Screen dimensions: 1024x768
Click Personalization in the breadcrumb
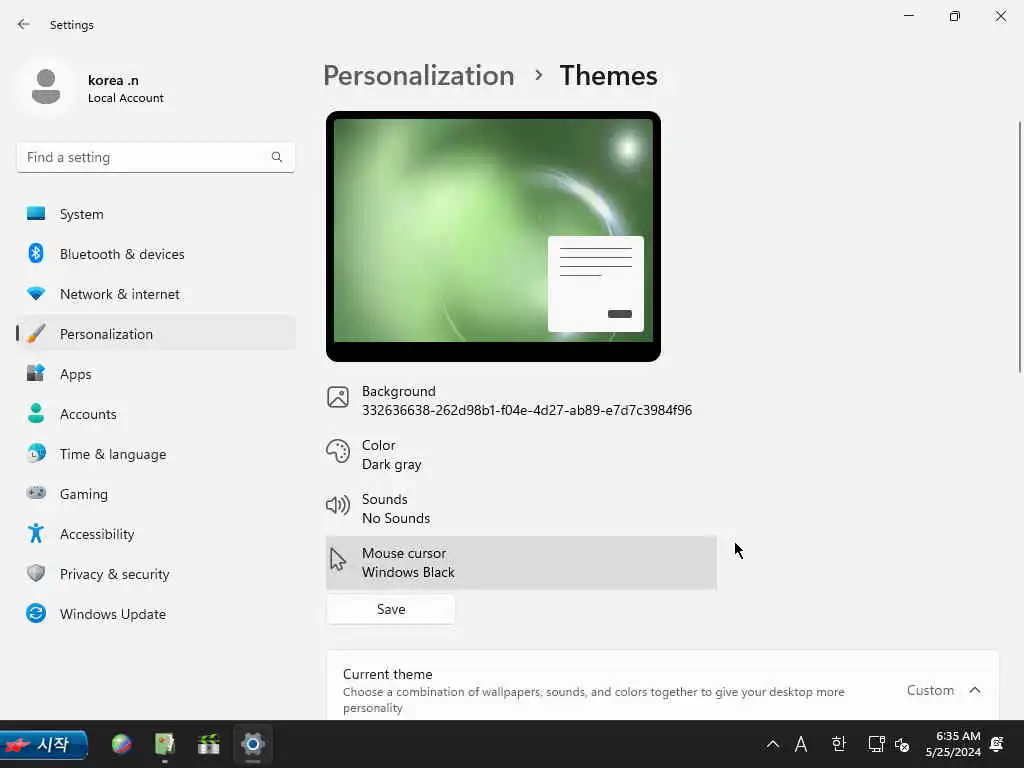[x=419, y=76]
